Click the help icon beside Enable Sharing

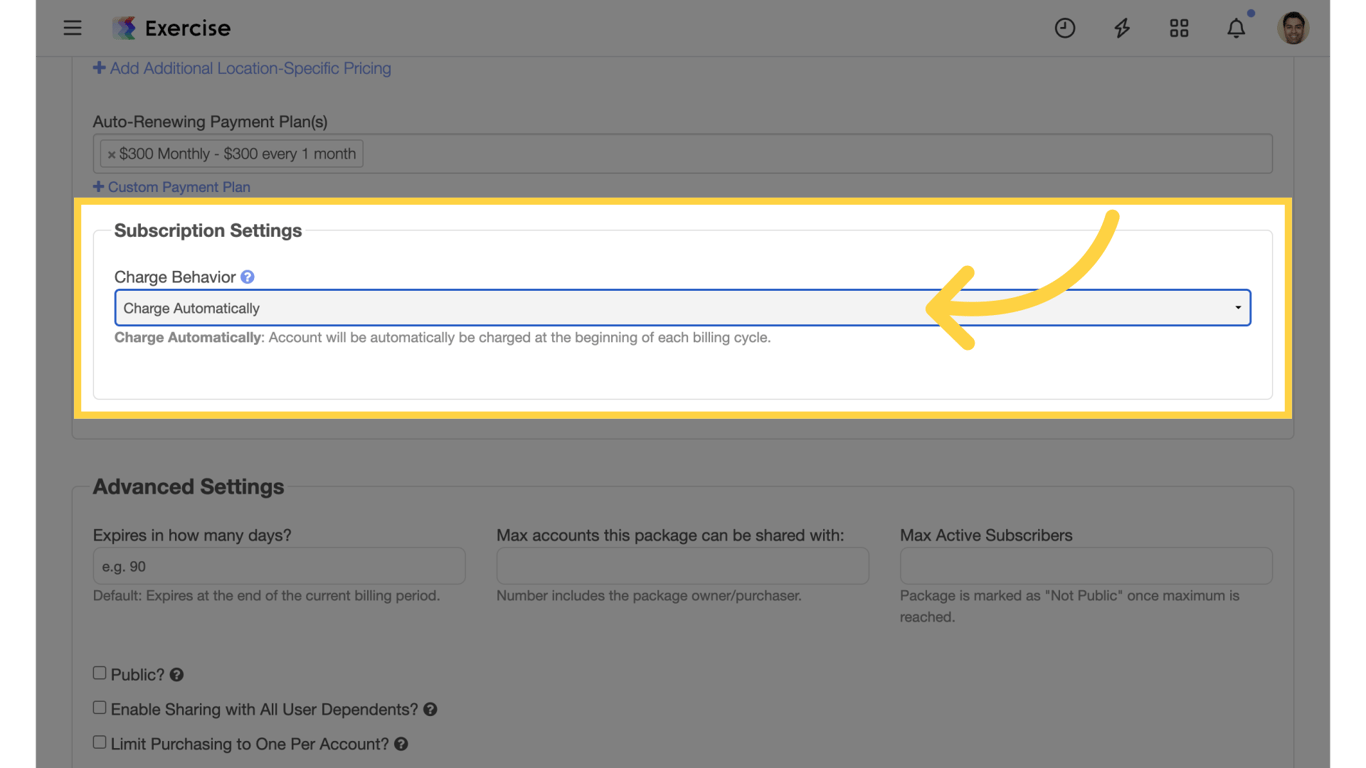(430, 708)
